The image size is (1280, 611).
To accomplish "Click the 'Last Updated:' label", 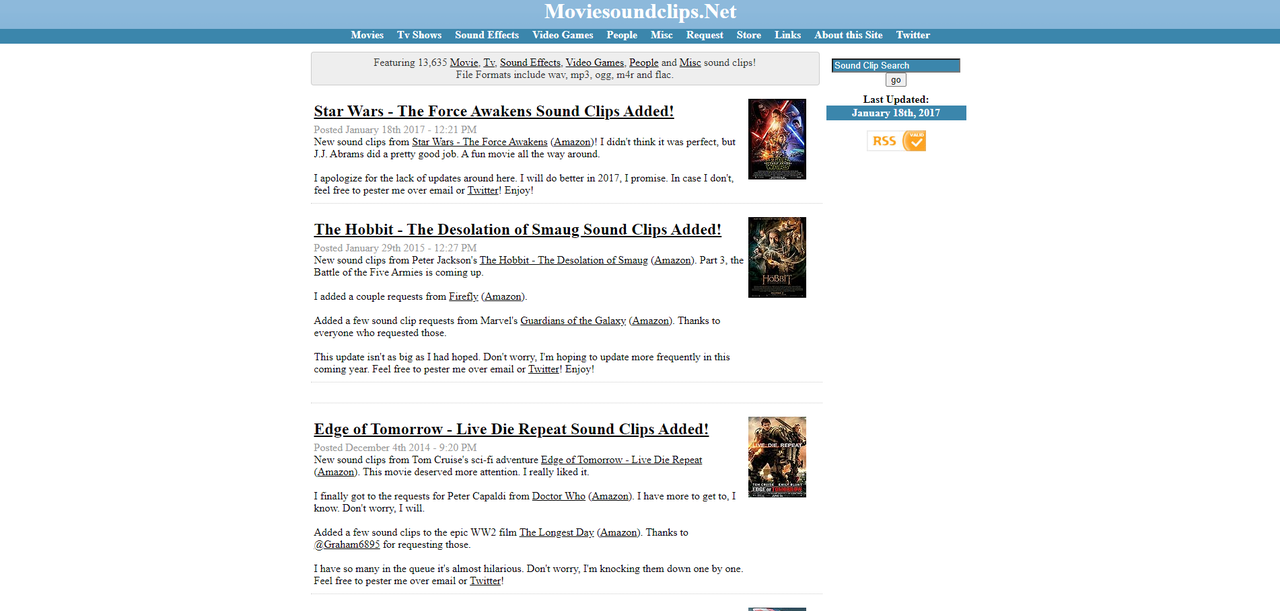I will pyautogui.click(x=896, y=99).
